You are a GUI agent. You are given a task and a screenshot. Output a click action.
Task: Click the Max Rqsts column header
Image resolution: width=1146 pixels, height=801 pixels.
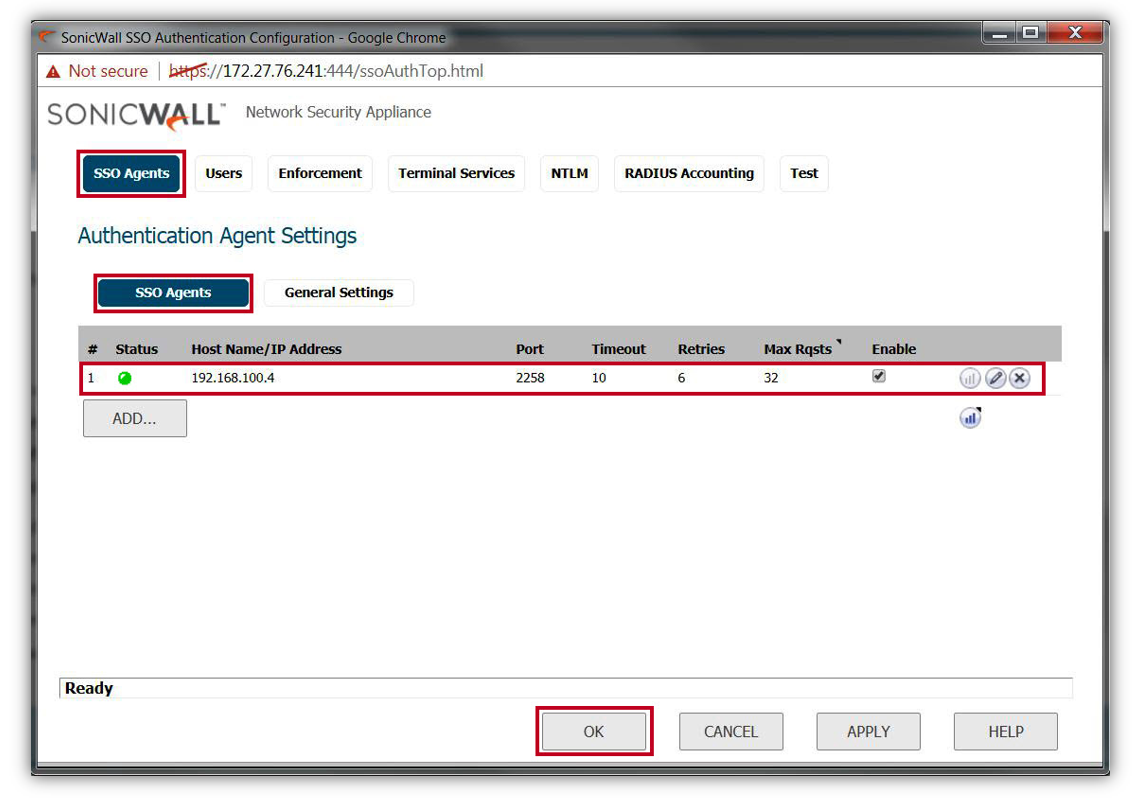797,349
